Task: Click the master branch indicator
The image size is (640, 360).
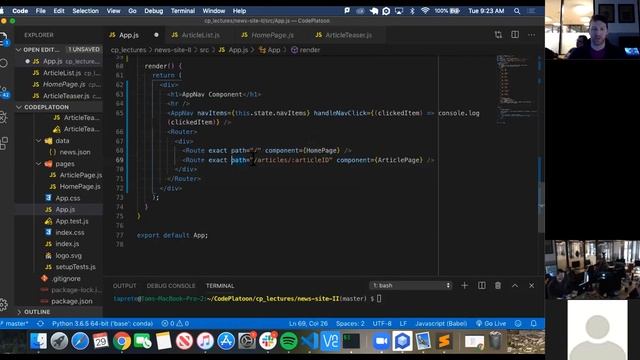Action: coord(16,323)
